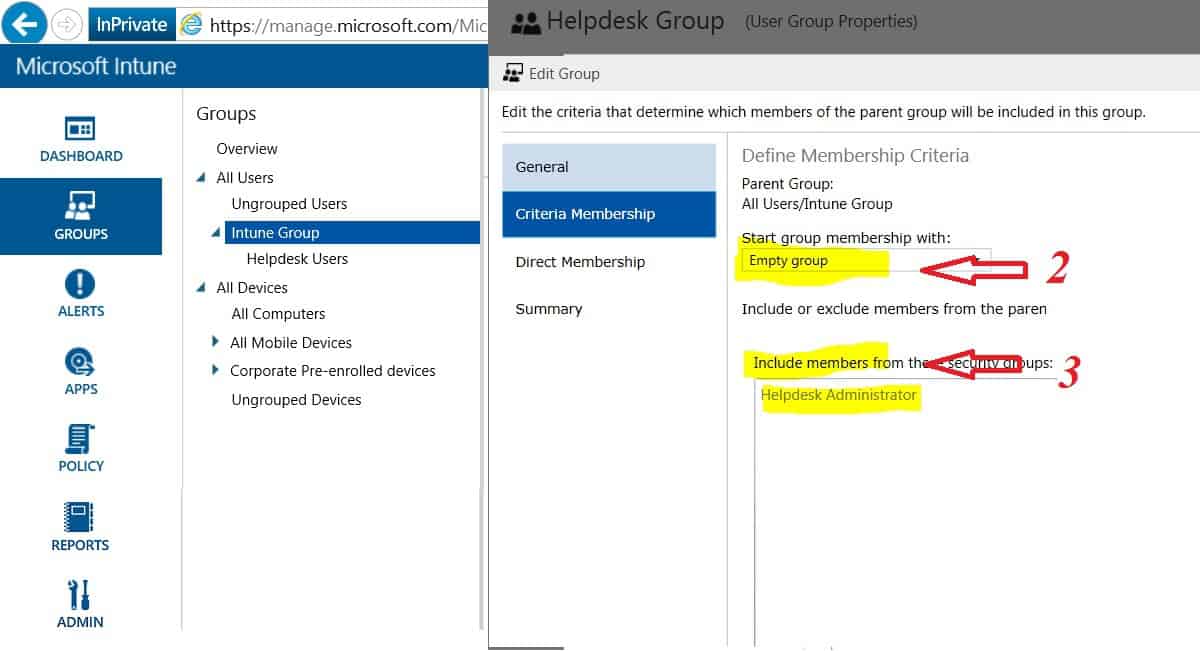Viewport: 1200px width, 651px height.
Task: Open the Alerts workspace icon
Action: 80,284
